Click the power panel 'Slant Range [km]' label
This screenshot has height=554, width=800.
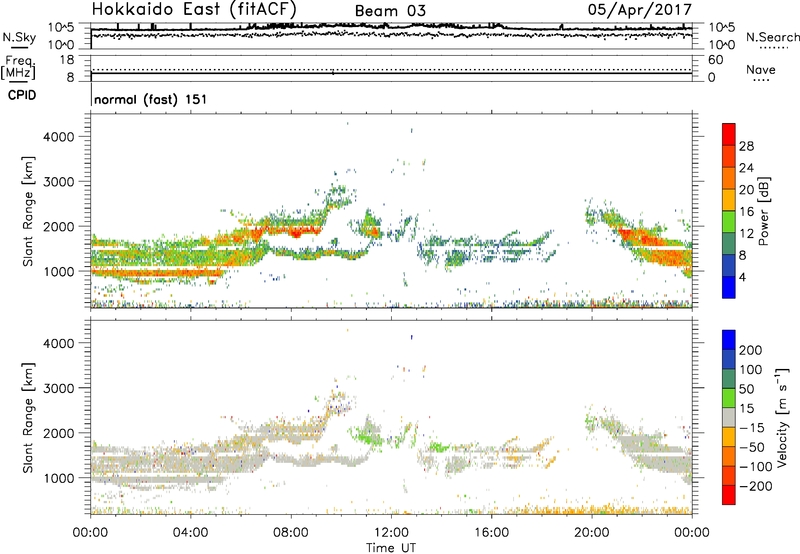[28, 211]
